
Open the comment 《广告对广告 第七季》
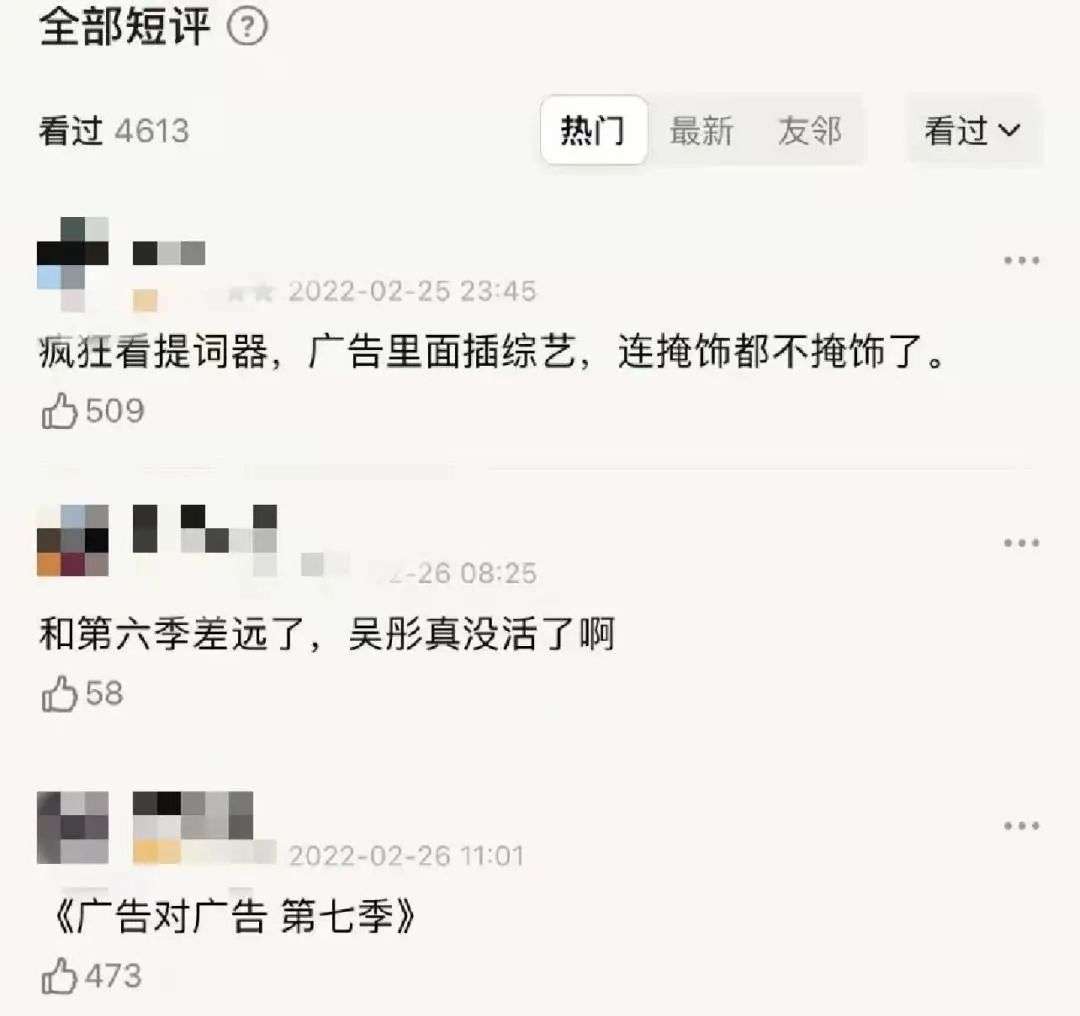(234, 917)
